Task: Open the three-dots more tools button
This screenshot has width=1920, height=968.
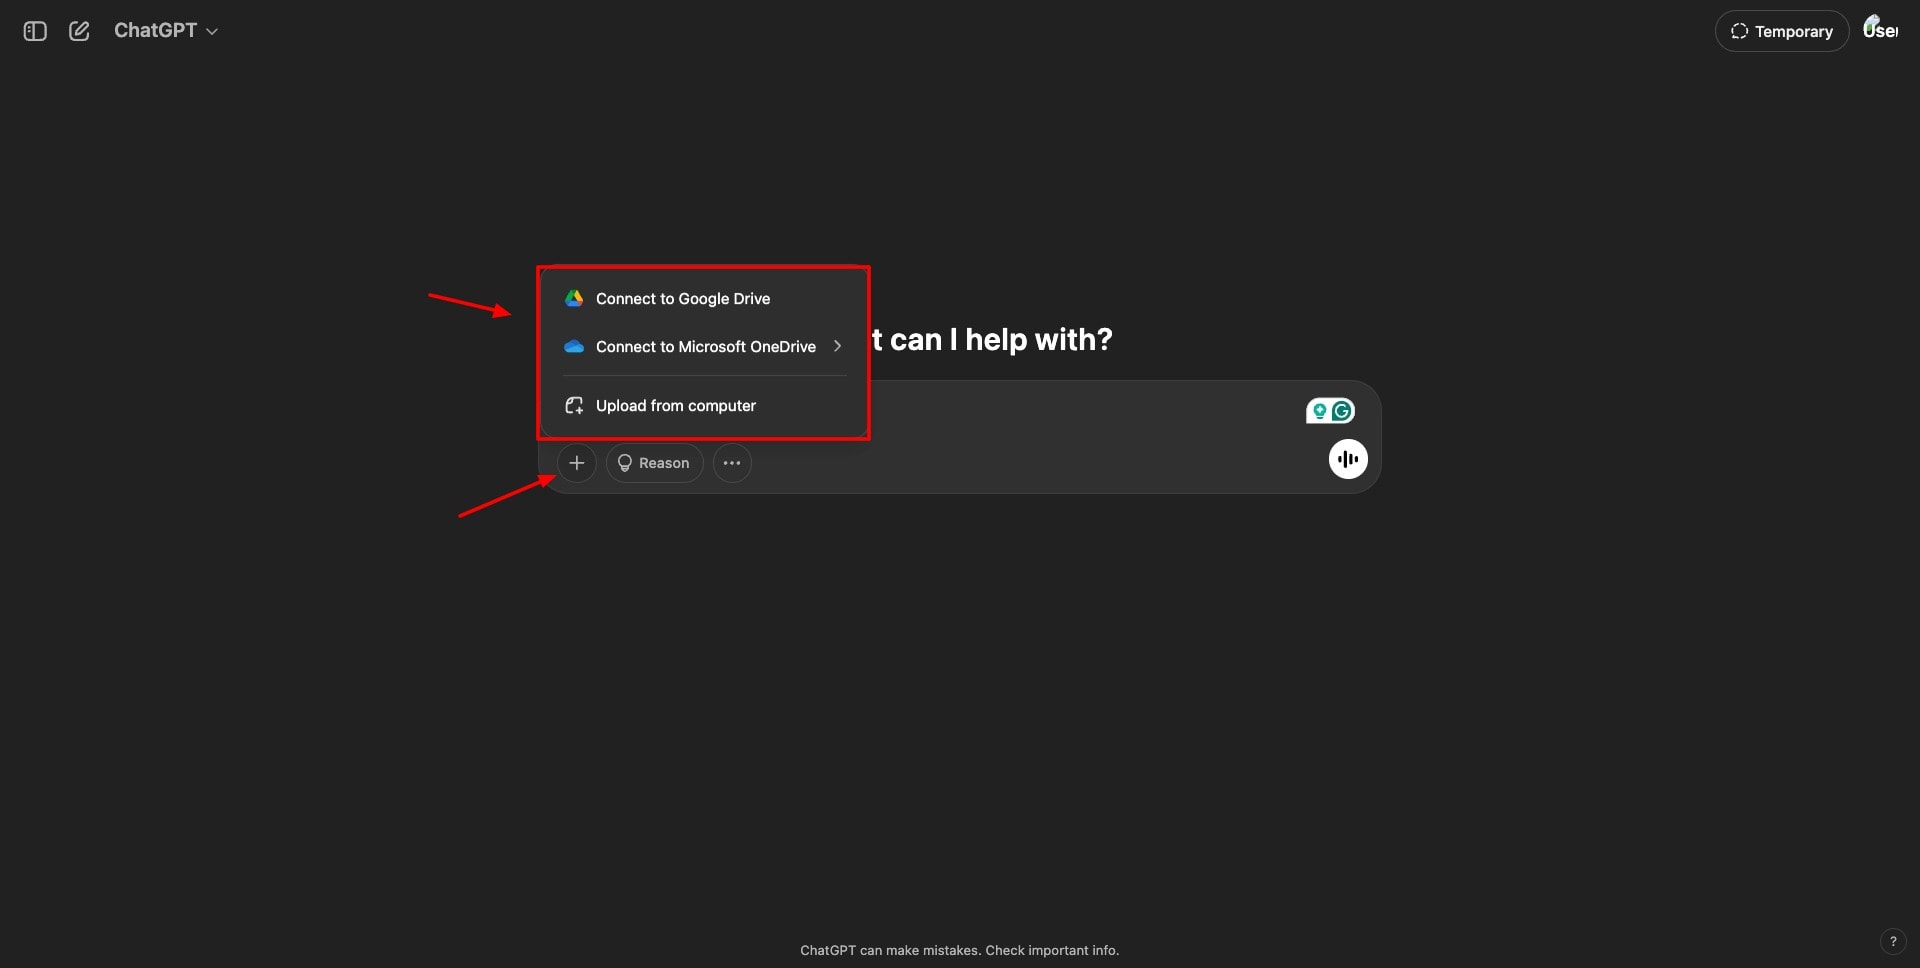Action: pyautogui.click(x=732, y=463)
